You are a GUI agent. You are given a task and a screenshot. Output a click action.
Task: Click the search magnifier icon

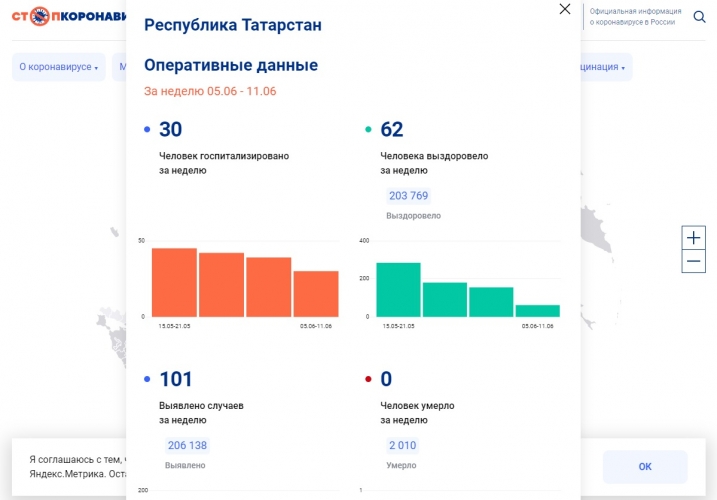[x=699, y=16]
